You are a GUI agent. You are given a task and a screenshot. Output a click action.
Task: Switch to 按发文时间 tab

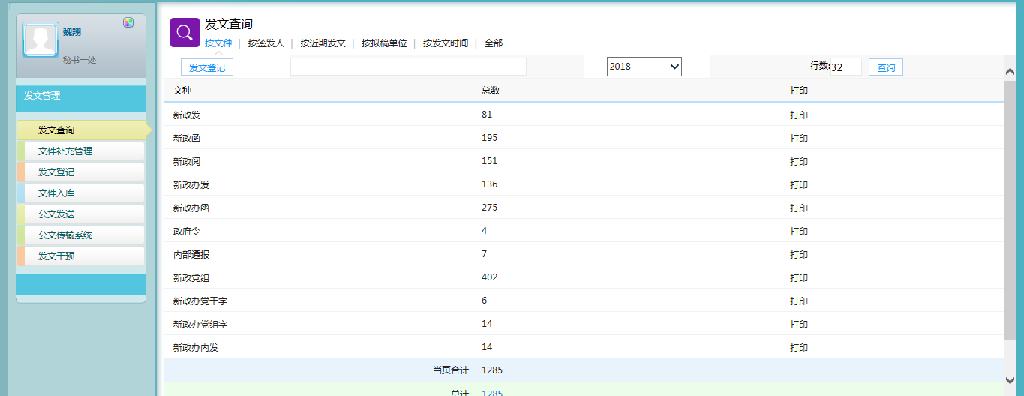click(x=445, y=43)
